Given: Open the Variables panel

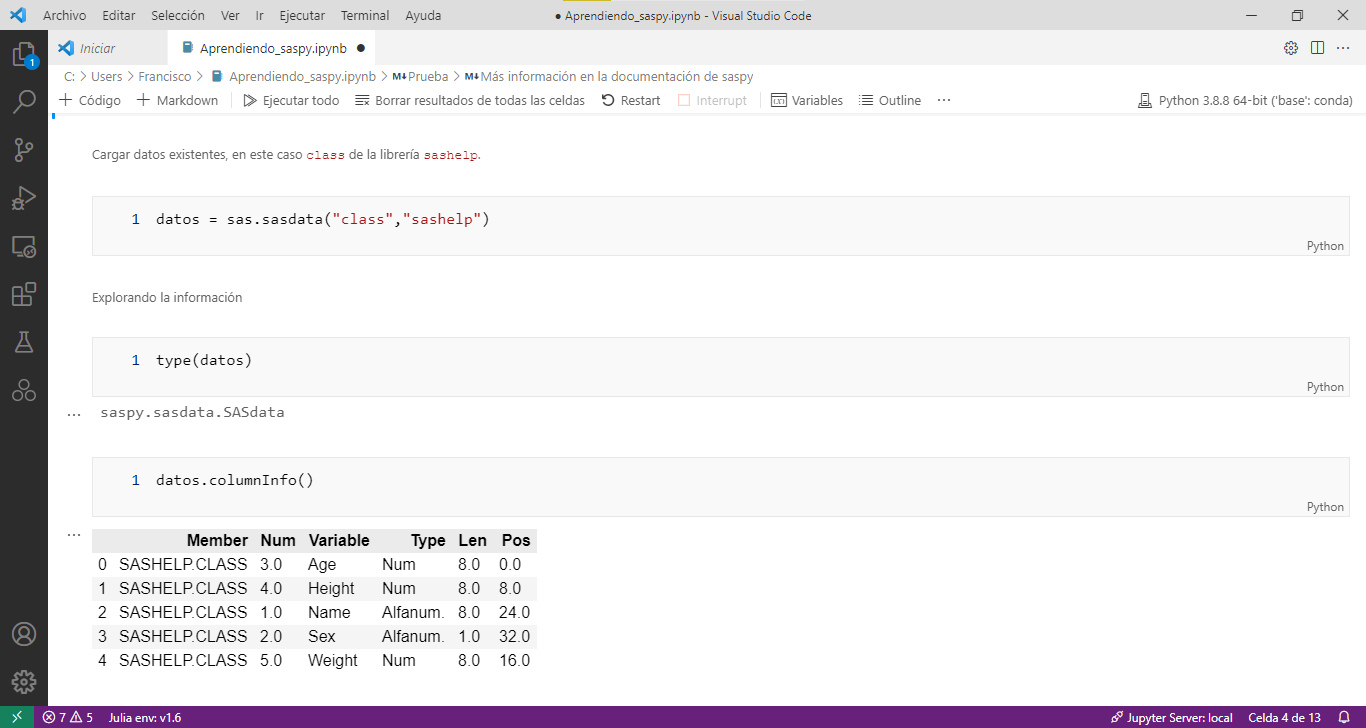Looking at the screenshot, I should pos(807,100).
